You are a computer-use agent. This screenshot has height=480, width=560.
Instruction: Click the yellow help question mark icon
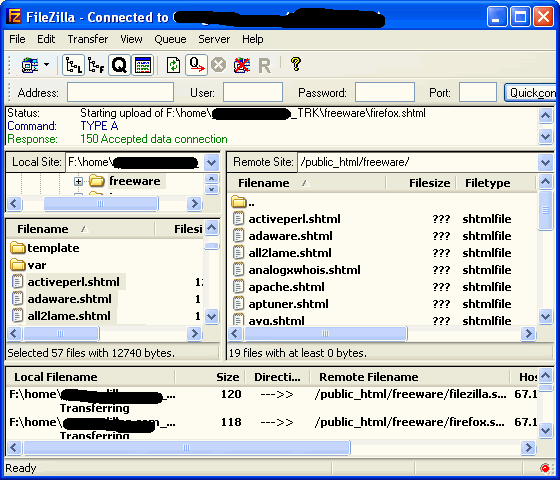[x=296, y=64]
